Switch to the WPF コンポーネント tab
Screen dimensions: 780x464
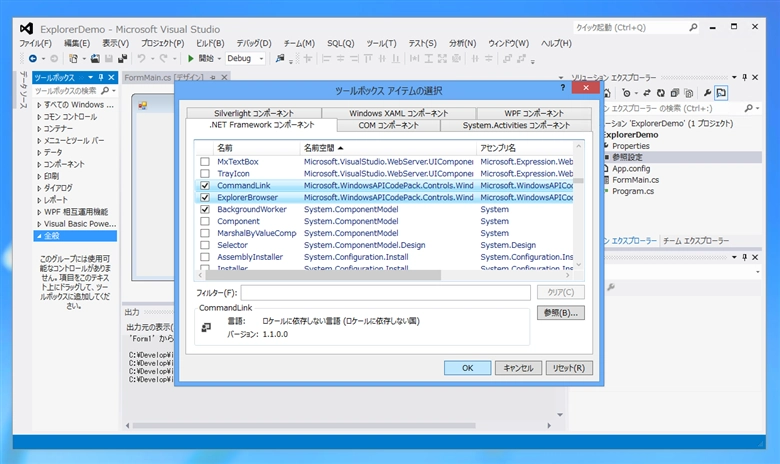[x=534, y=113]
